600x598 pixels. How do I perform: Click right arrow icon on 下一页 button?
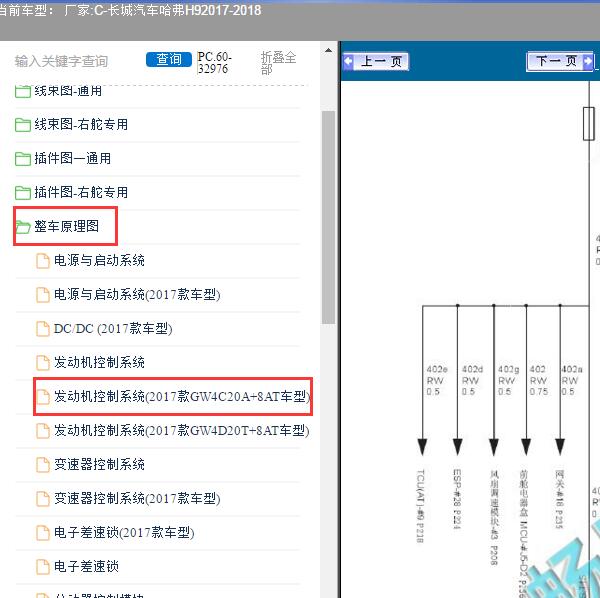pyautogui.click(x=588, y=61)
